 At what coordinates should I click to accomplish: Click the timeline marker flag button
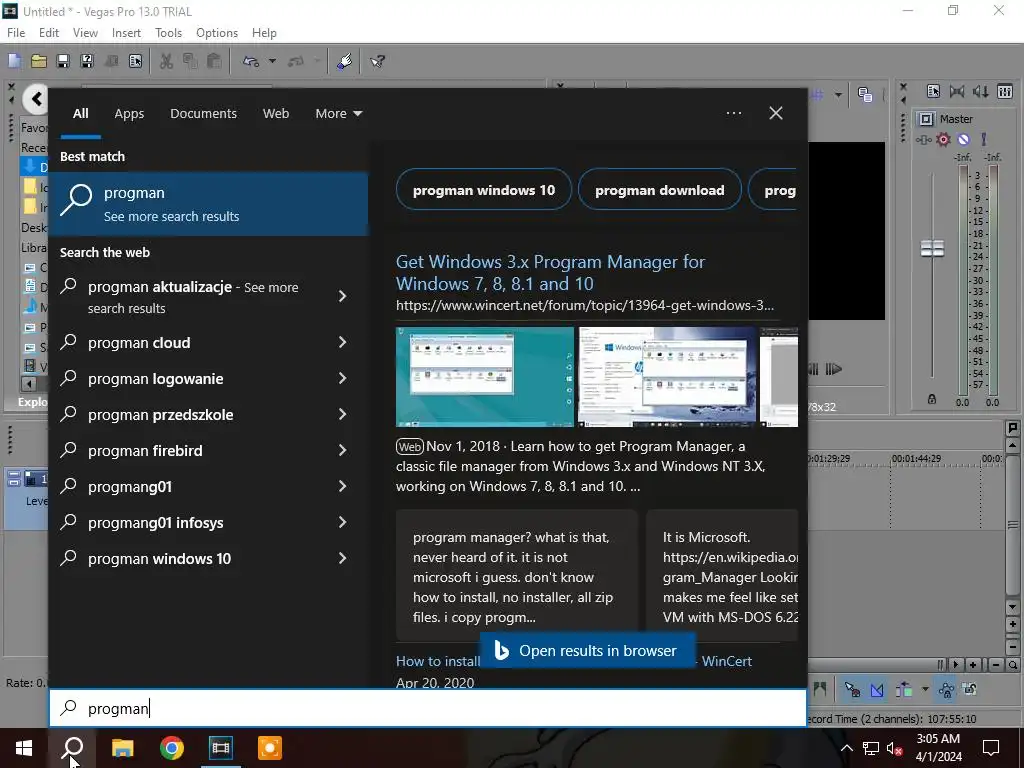click(1012, 428)
